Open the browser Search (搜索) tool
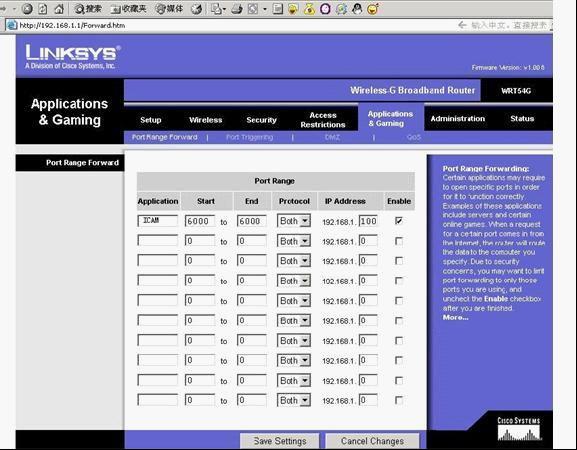This screenshot has width=577, height=450. 88,8
